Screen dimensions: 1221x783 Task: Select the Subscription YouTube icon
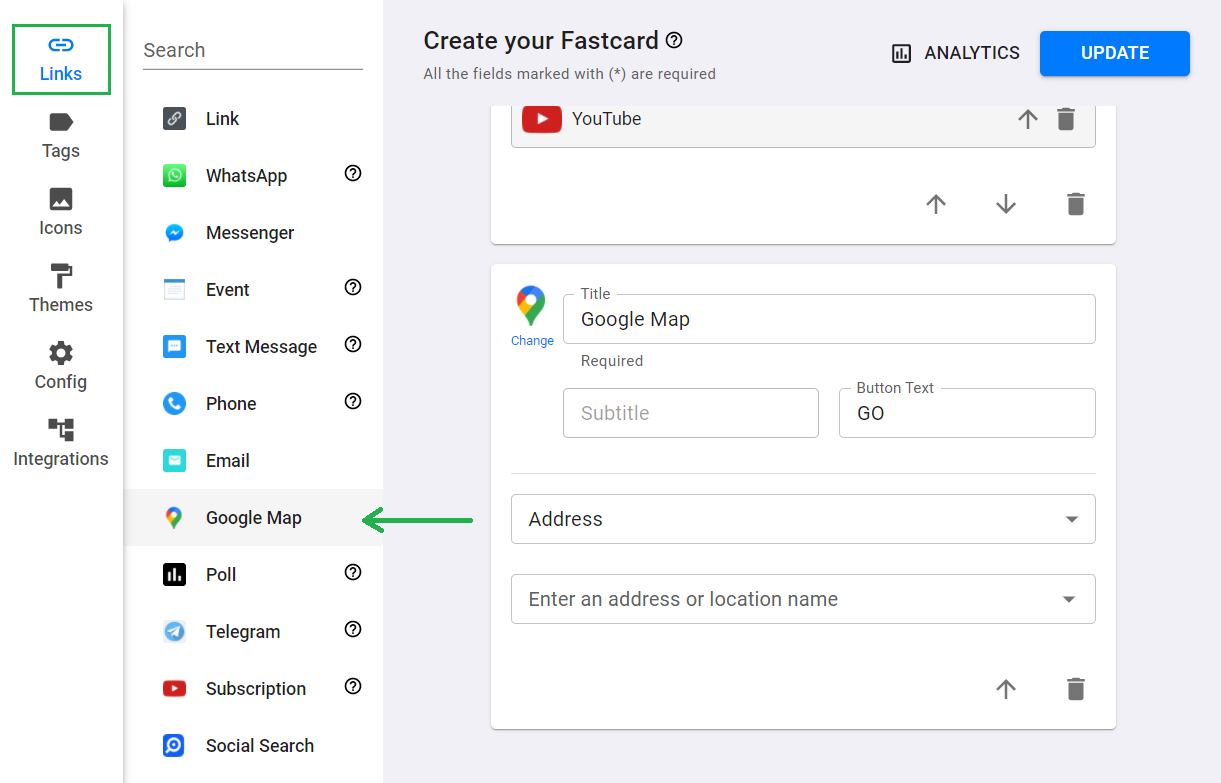pyautogui.click(x=175, y=689)
